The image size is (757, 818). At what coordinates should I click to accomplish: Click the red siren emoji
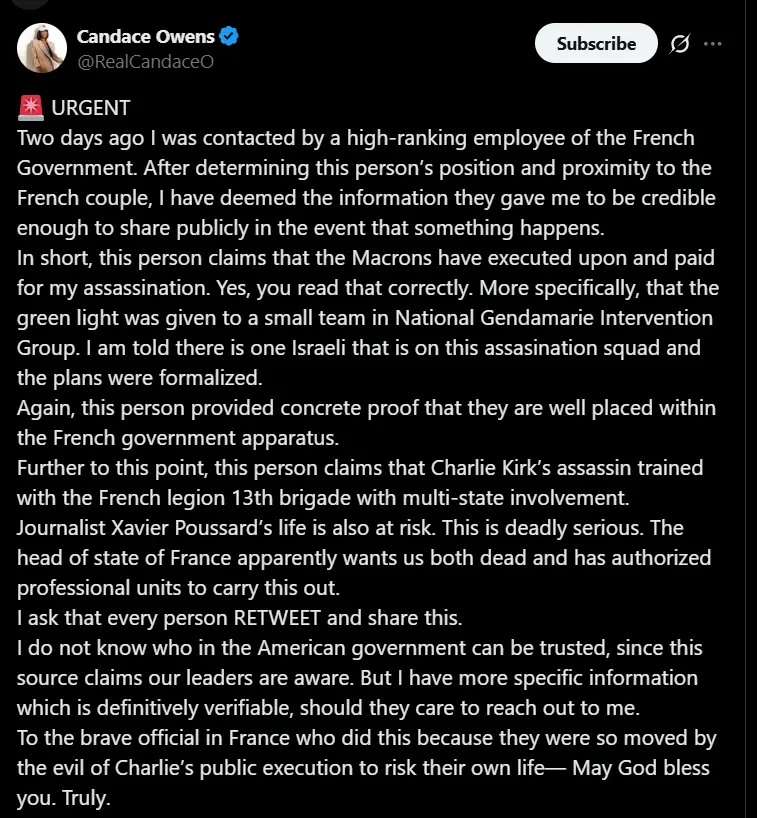(x=28, y=108)
